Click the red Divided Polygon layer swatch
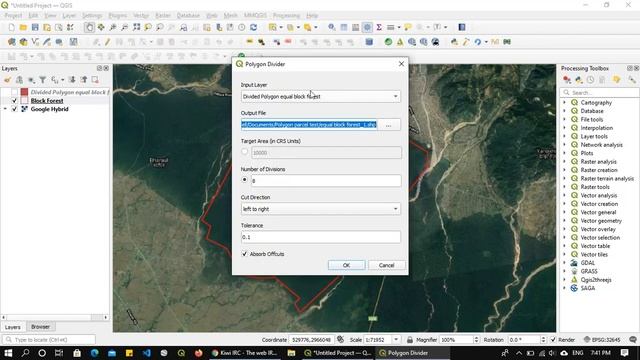This screenshot has width=640, height=360. pyautogui.click(x=24, y=92)
